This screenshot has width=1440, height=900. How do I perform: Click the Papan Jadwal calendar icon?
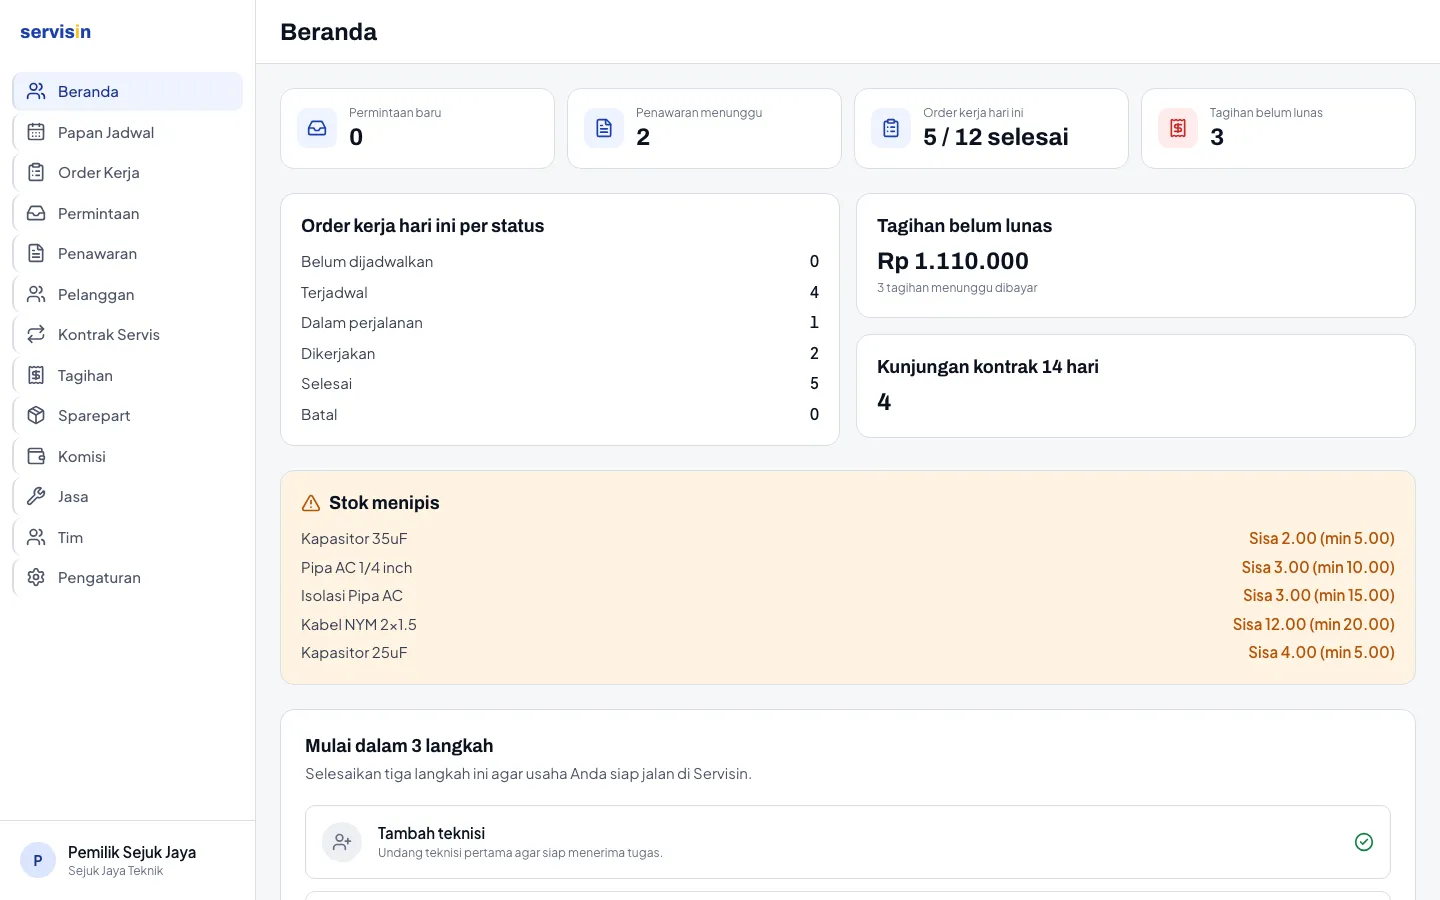pos(36,132)
